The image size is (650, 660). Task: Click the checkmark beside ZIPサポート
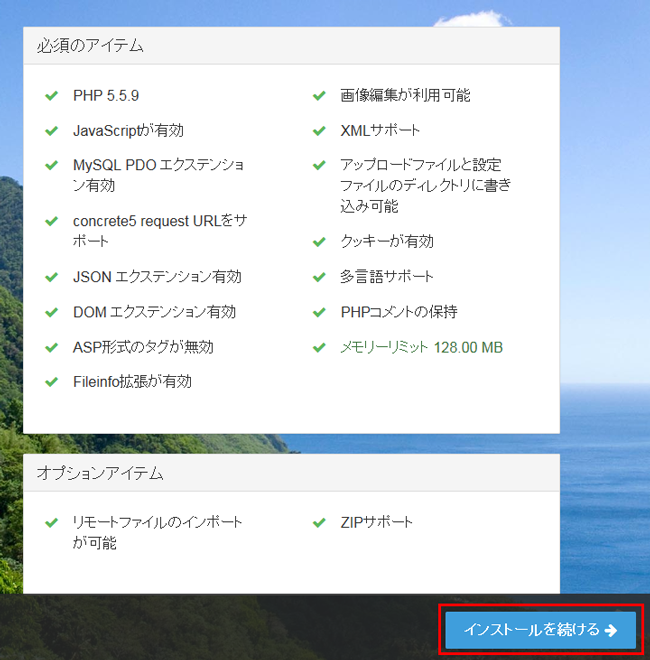point(319,523)
